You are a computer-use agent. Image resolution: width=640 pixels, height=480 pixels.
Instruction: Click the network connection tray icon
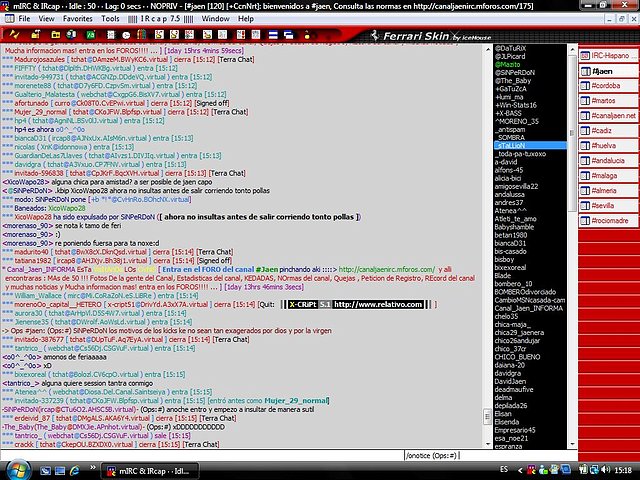594,470
